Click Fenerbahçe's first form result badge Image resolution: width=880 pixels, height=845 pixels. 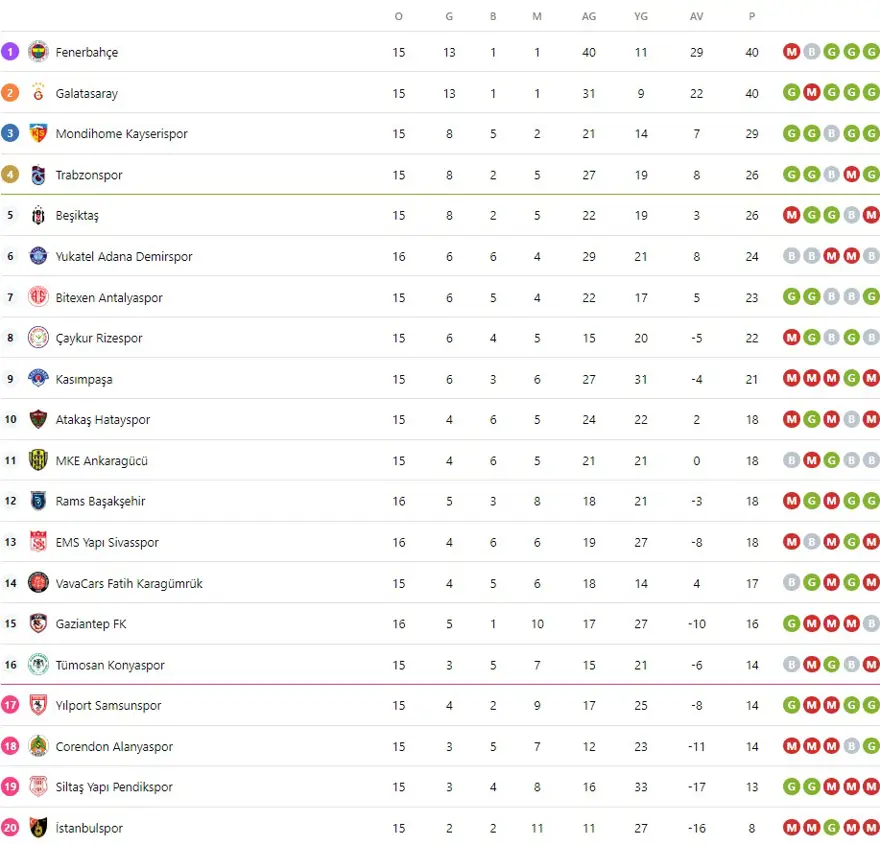[x=792, y=52]
